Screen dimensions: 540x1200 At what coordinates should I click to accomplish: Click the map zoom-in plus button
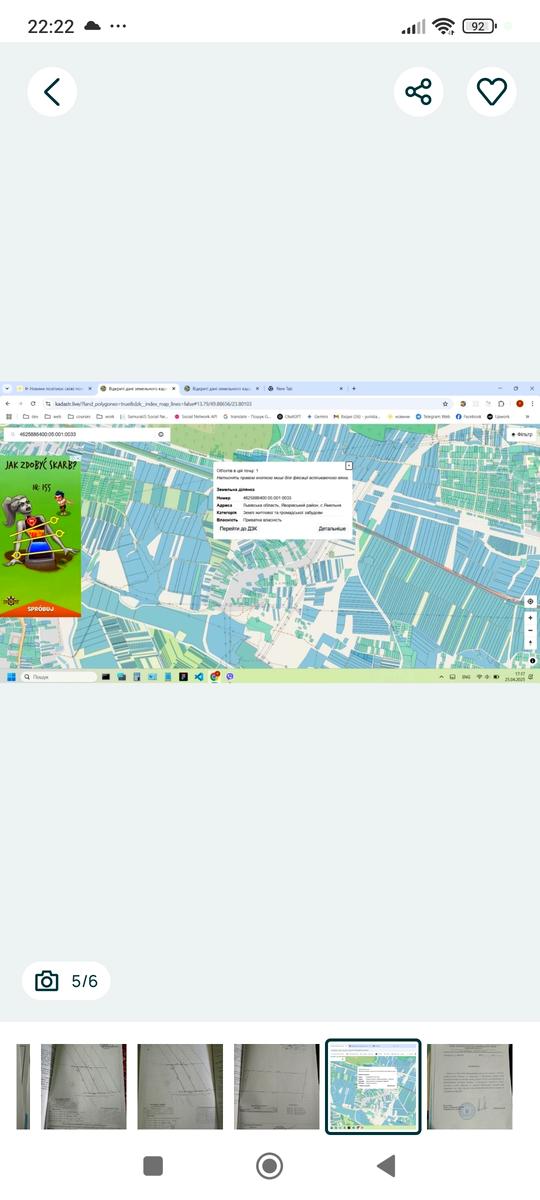(530, 618)
